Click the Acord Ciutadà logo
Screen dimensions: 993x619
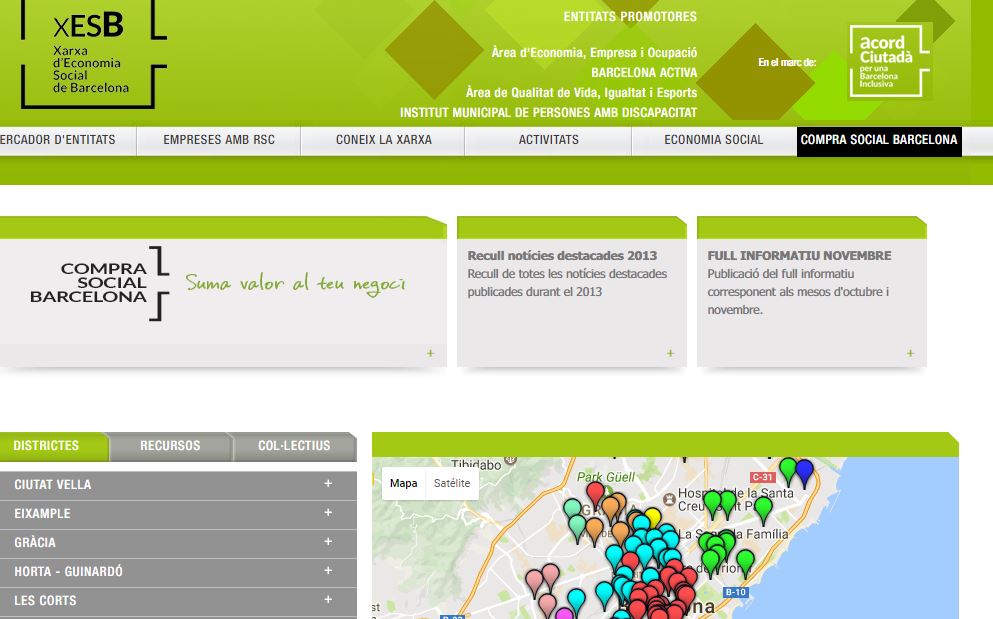pos(889,61)
